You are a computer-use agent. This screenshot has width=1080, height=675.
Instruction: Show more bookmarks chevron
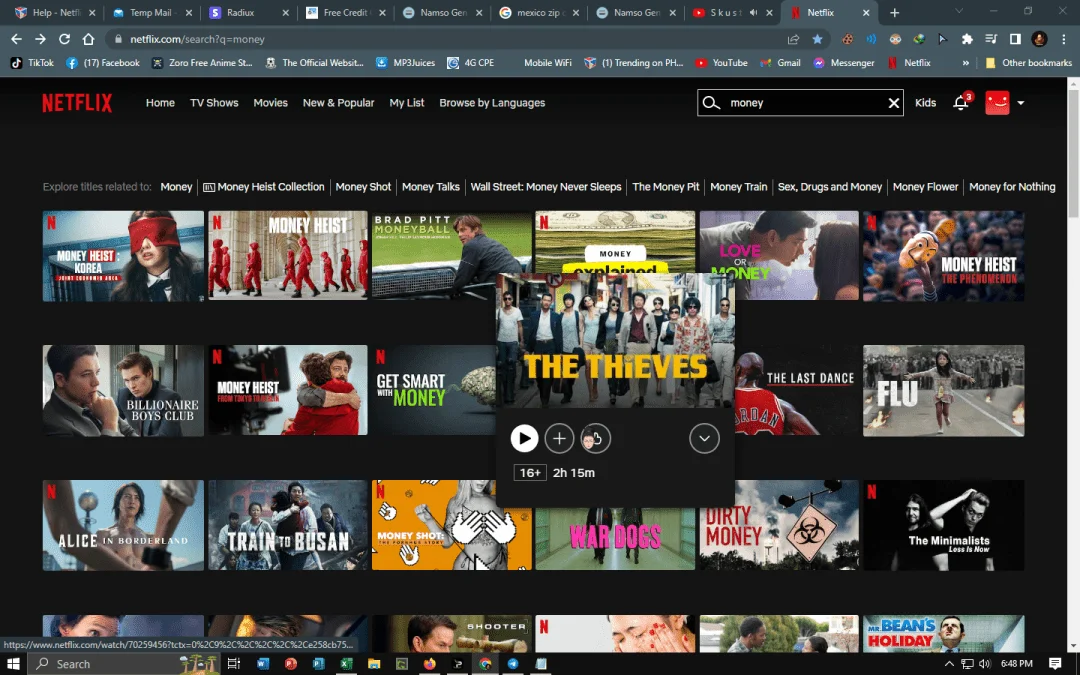[966, 63]
